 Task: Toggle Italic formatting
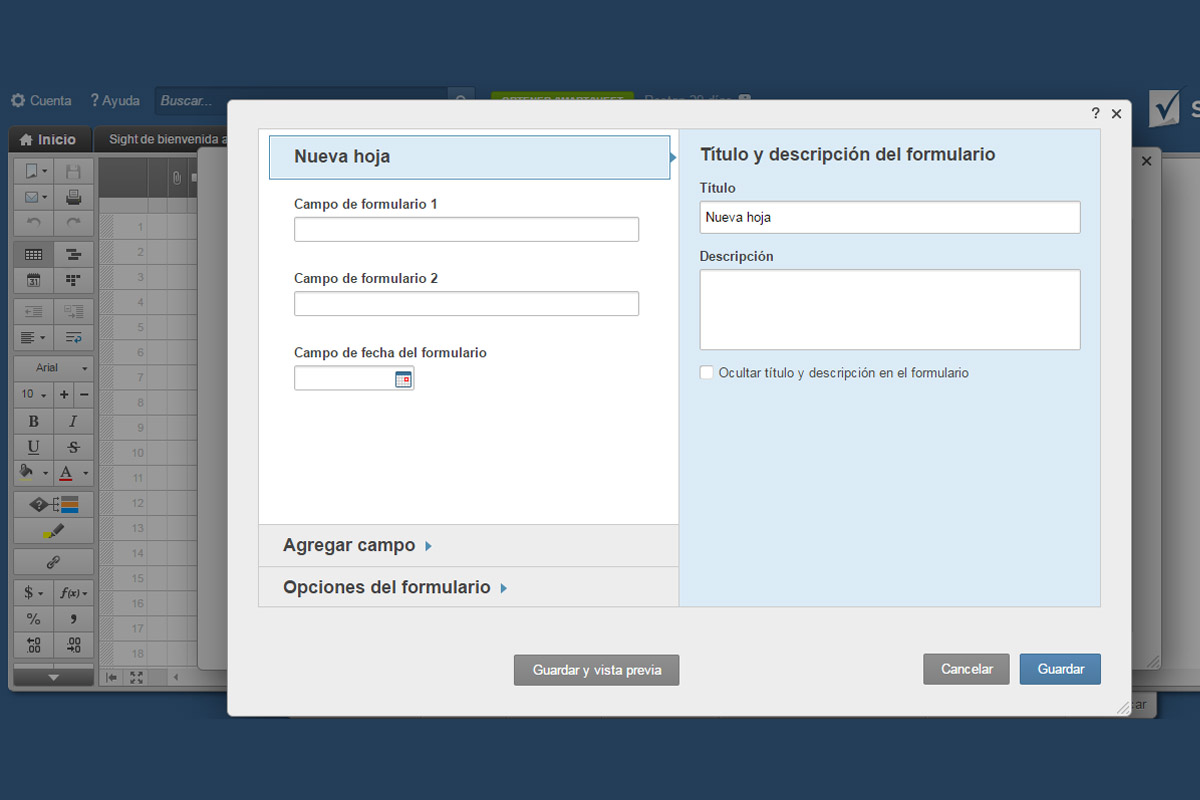pyautogui.click(x=73, y=421)
